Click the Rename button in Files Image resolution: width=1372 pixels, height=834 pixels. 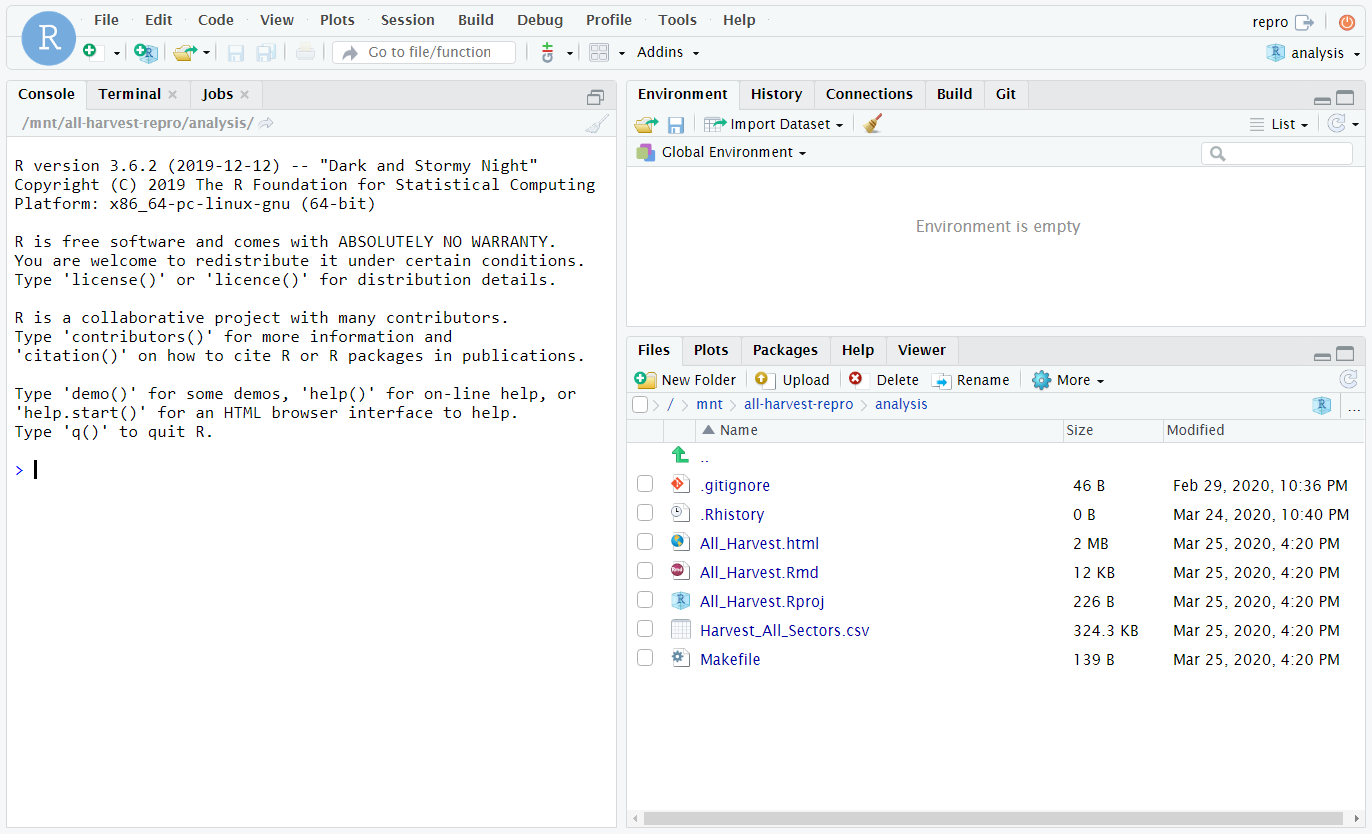970,380
